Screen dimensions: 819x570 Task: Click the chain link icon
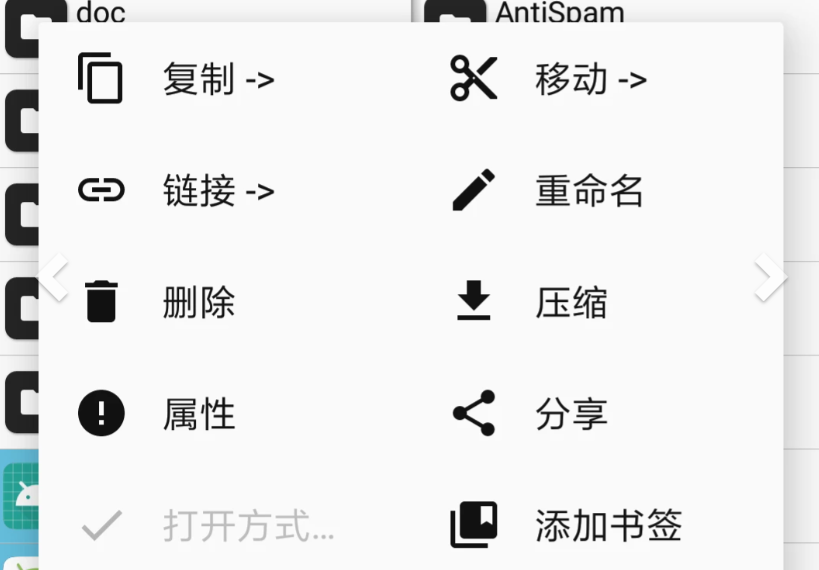(101, 190)
